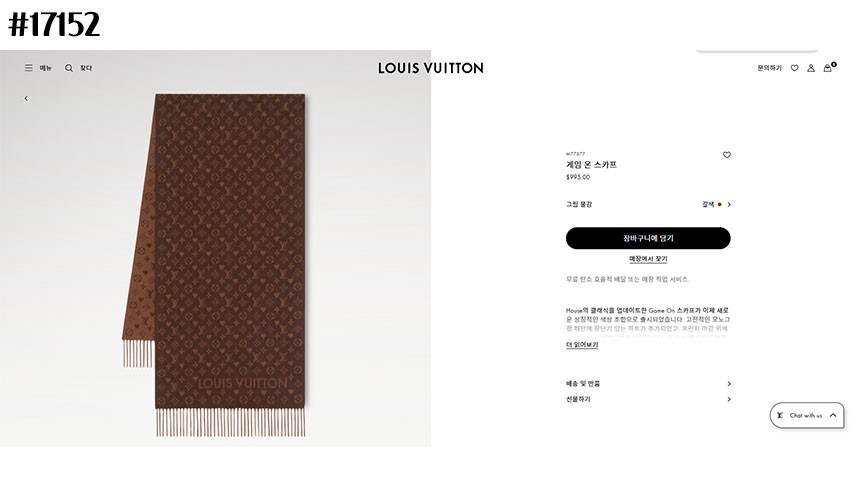Screen dimensions: 860x500
Task: Click the scarf product image
Action: [x=215, y=264]
